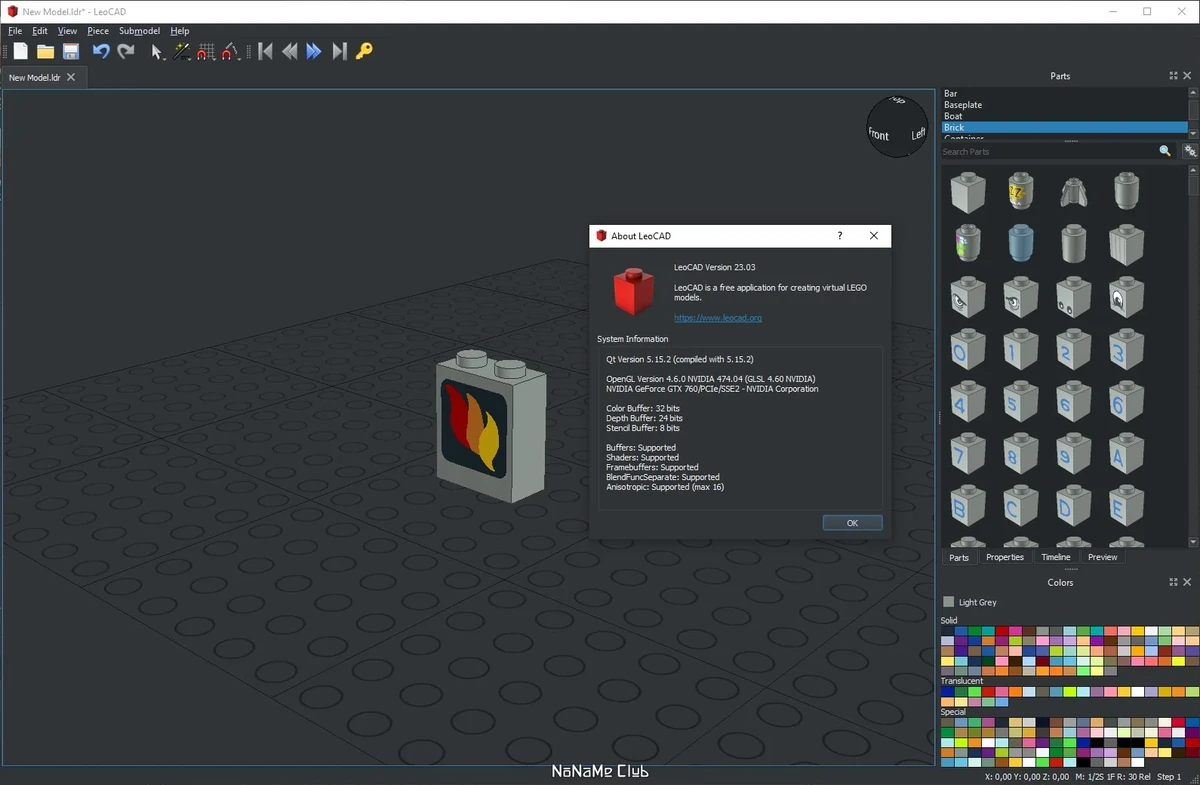The height and width of the screenshot is (785, 1200).
Task: Click the flame-printed brick in the viewport
Action: [493, 427]
